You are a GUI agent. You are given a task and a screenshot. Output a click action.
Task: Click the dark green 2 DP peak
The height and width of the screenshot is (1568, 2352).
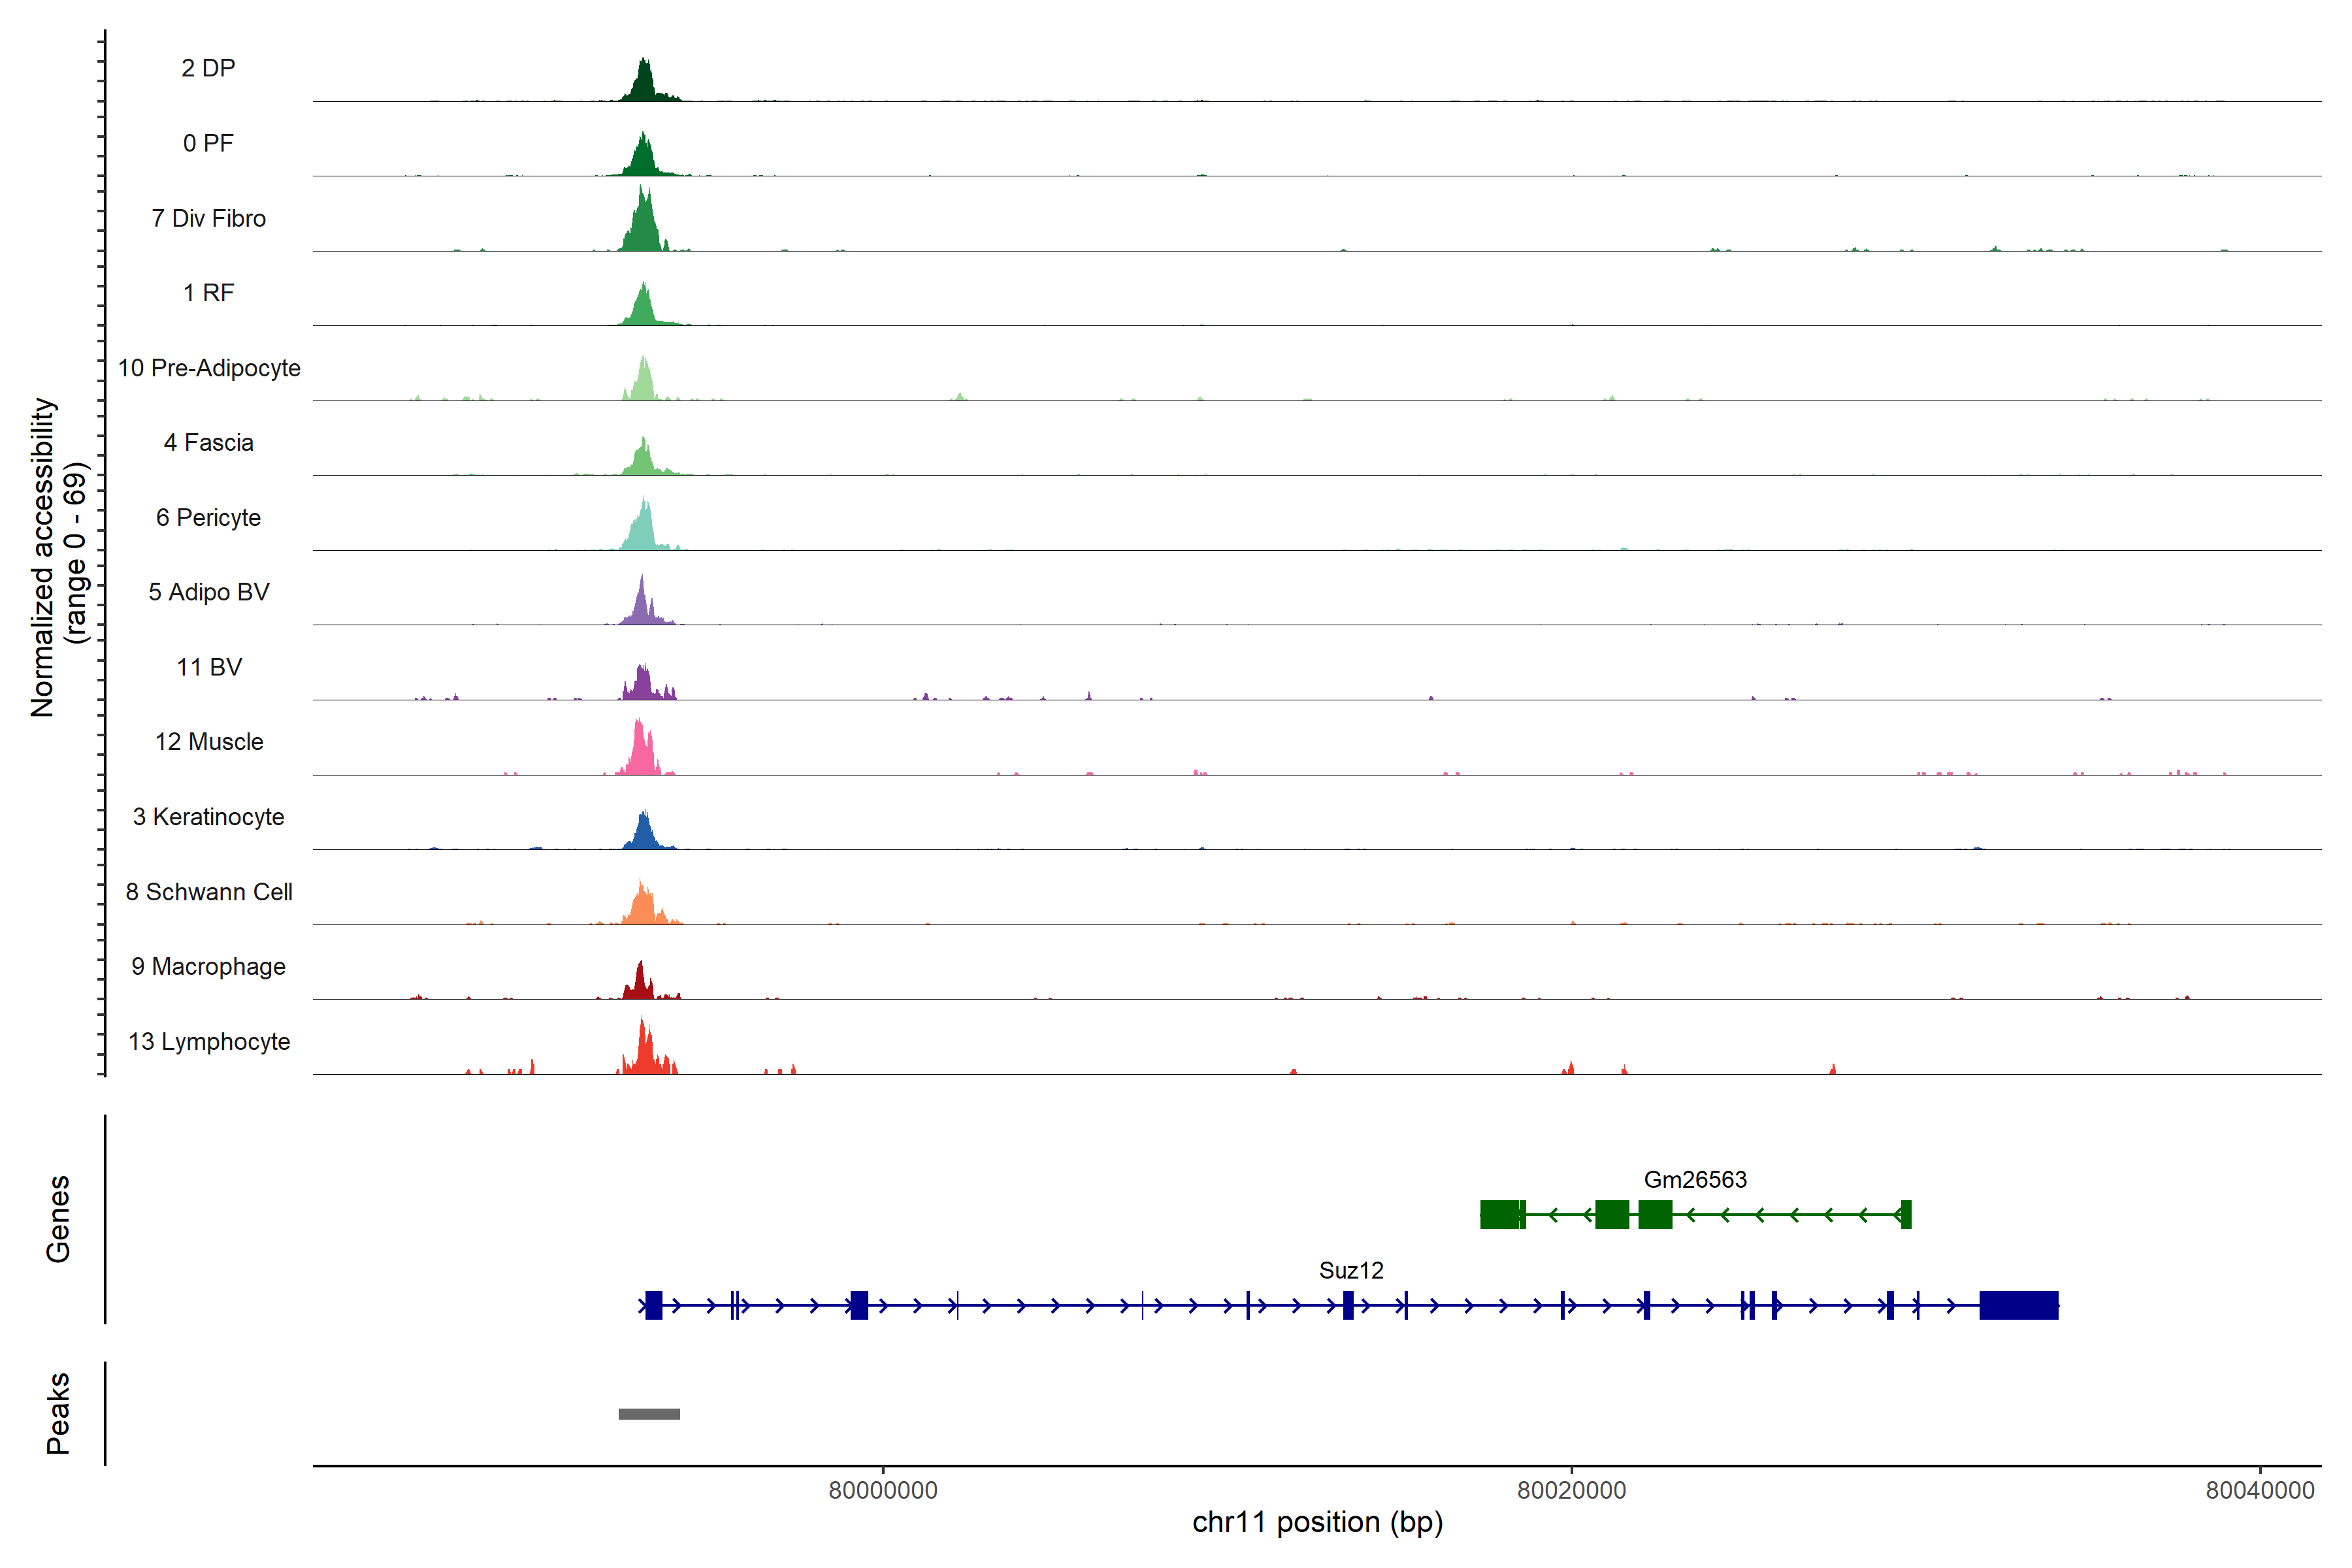644,85
